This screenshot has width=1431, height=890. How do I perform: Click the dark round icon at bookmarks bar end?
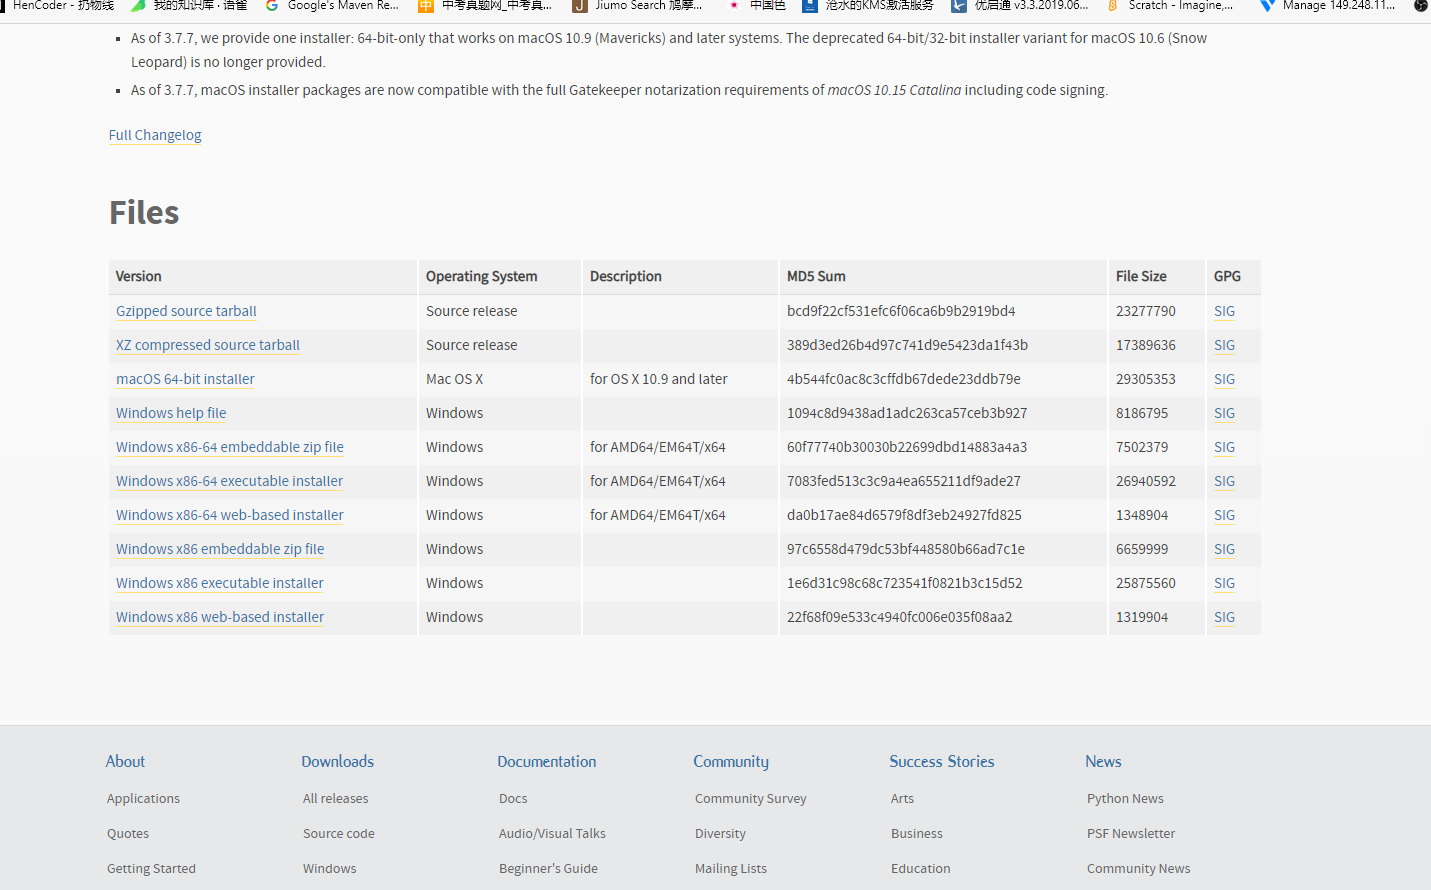point(1421,5)
